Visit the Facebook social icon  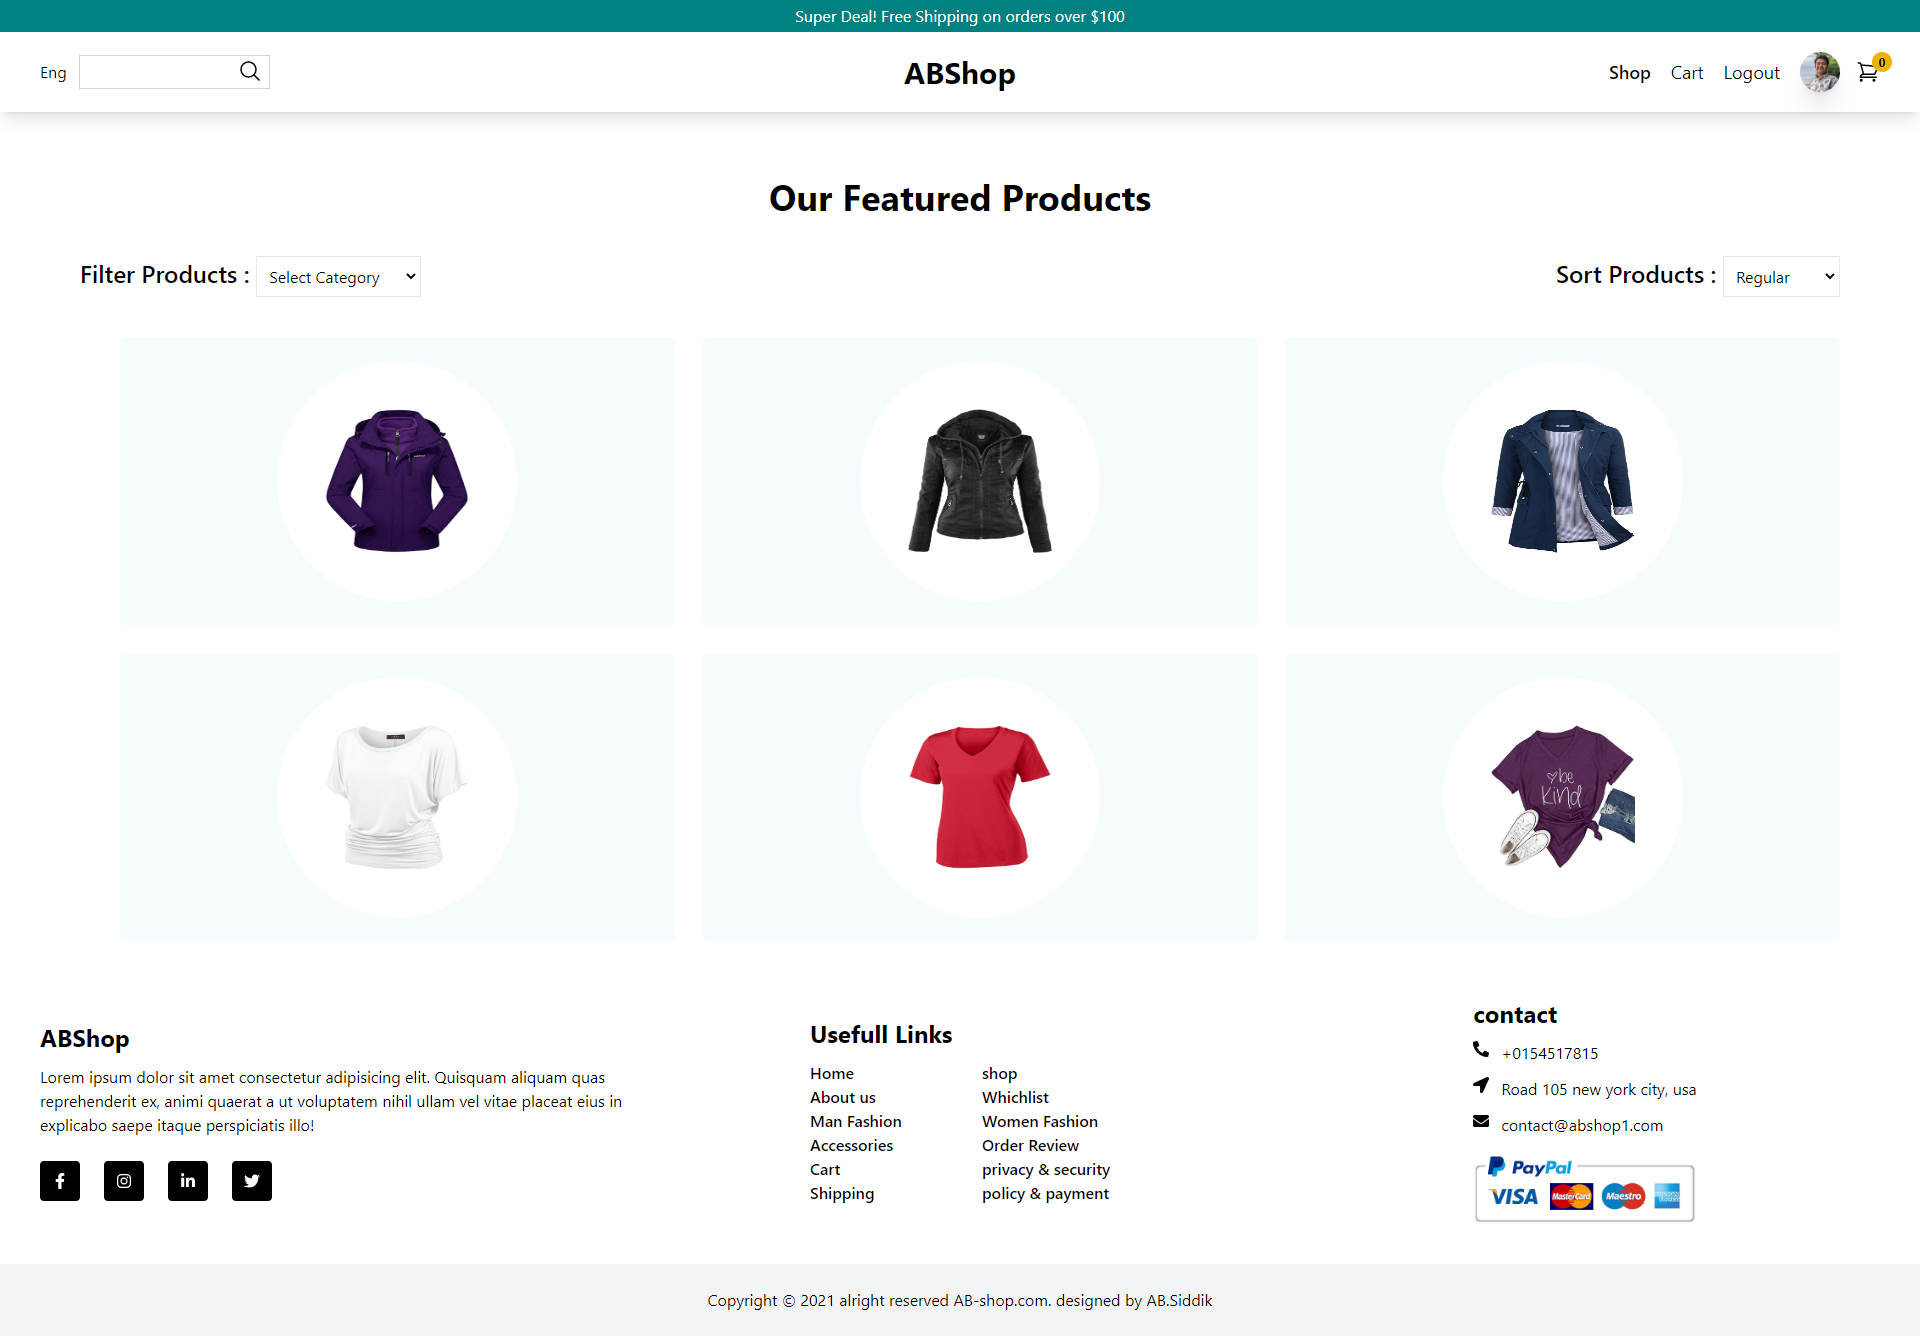59,1181
